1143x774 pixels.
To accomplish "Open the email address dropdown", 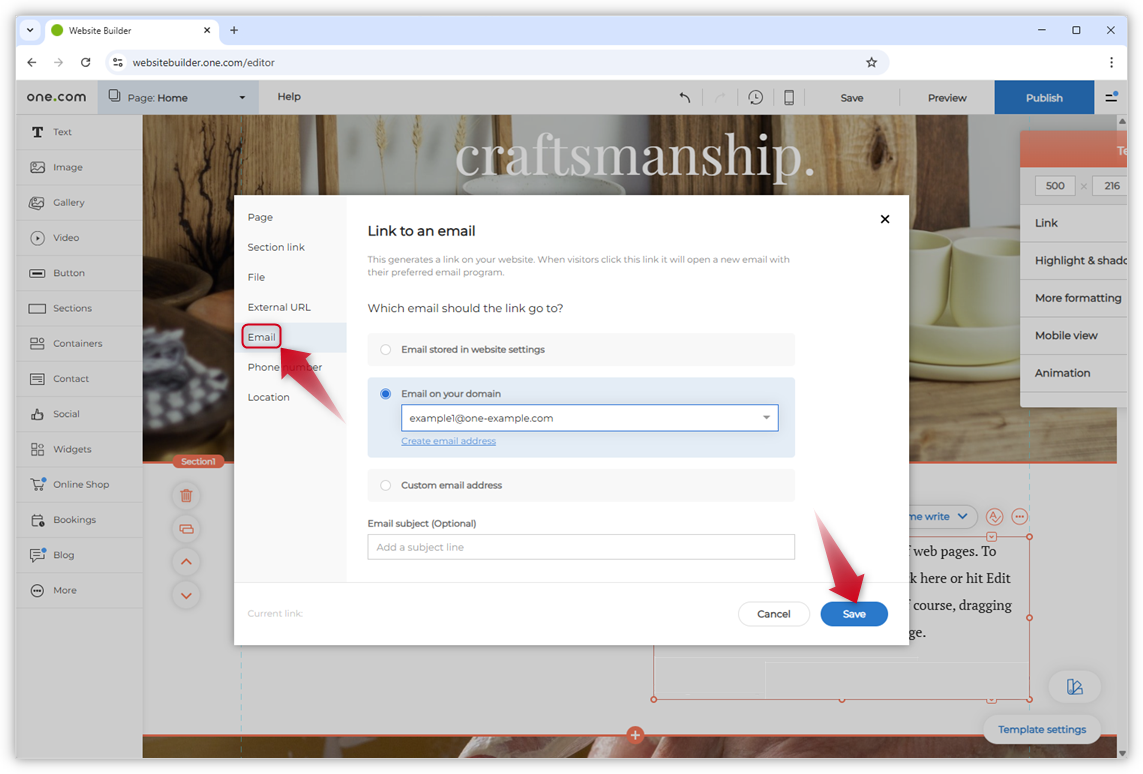I will 766,418.
